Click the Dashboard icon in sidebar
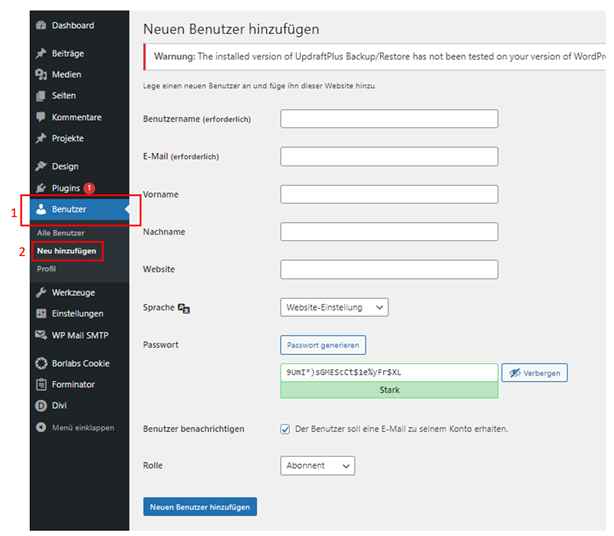Image resolution: width=614 pixels, height=536 pixels. [x=41, y=25]
